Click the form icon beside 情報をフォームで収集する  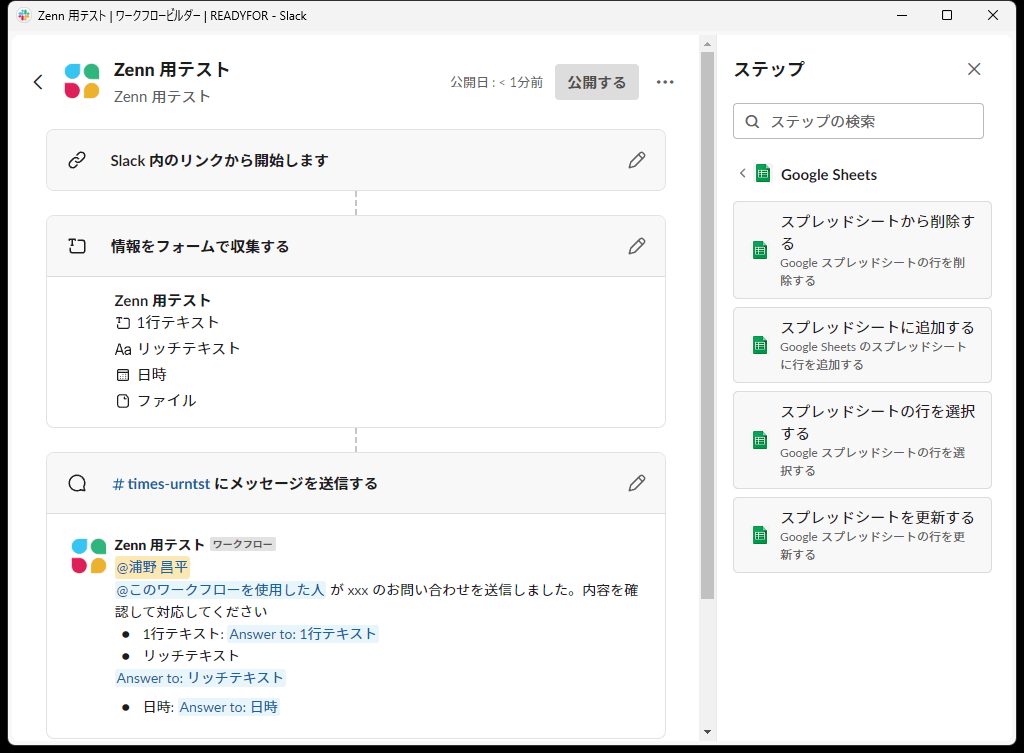click(x=77, y=246)
